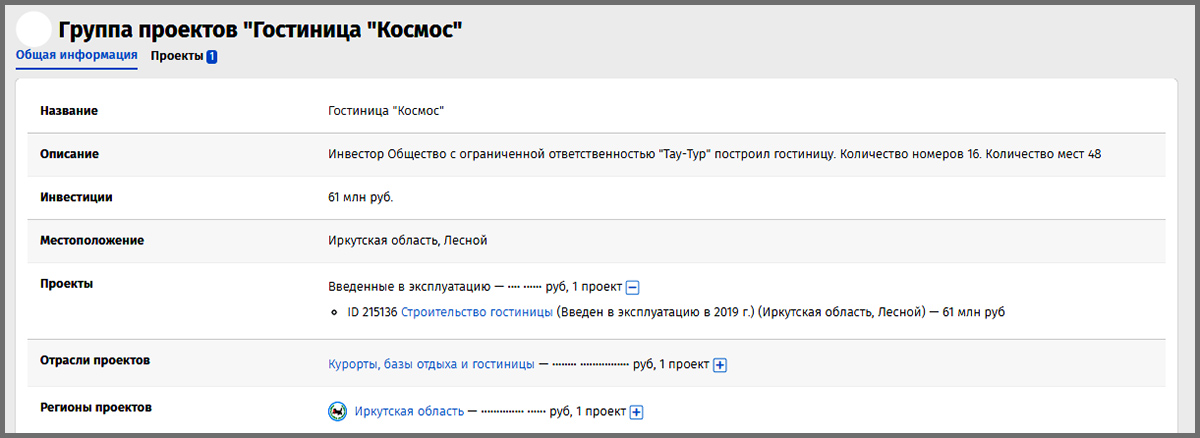1200x438 pixels.
Task: Click the Описание text about investor Тау-Тур
Action: pos(714,154)
